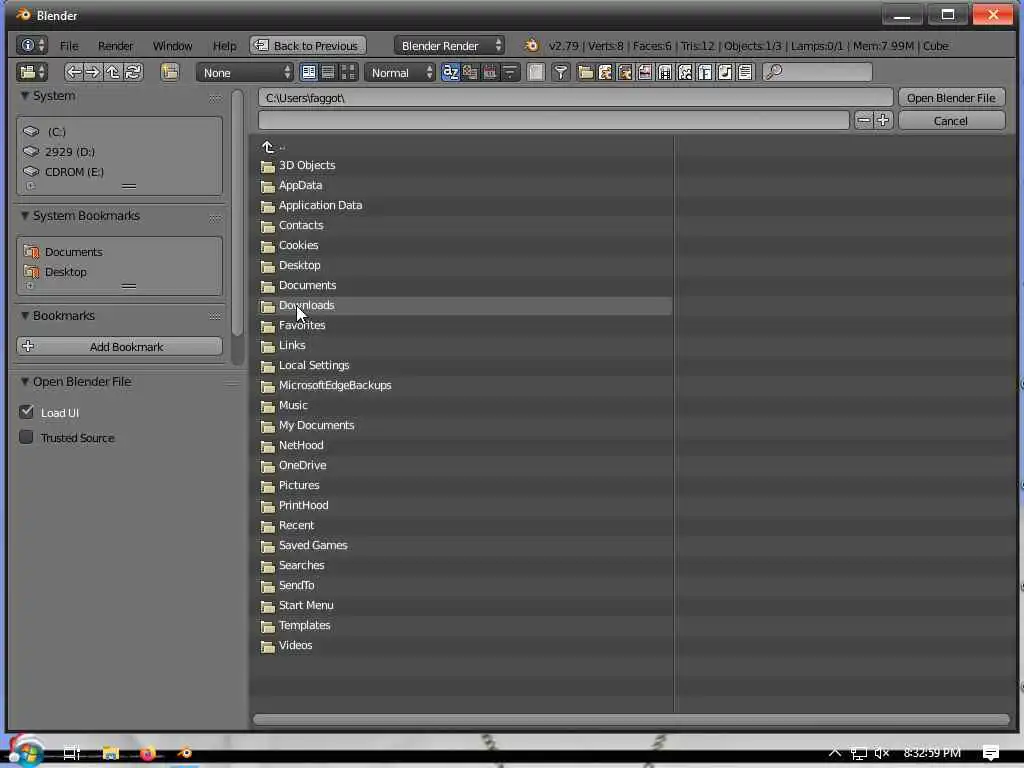Open the Blender Render engine dropdown
This screenshot has height=768, width=1024.
point(449,46)
